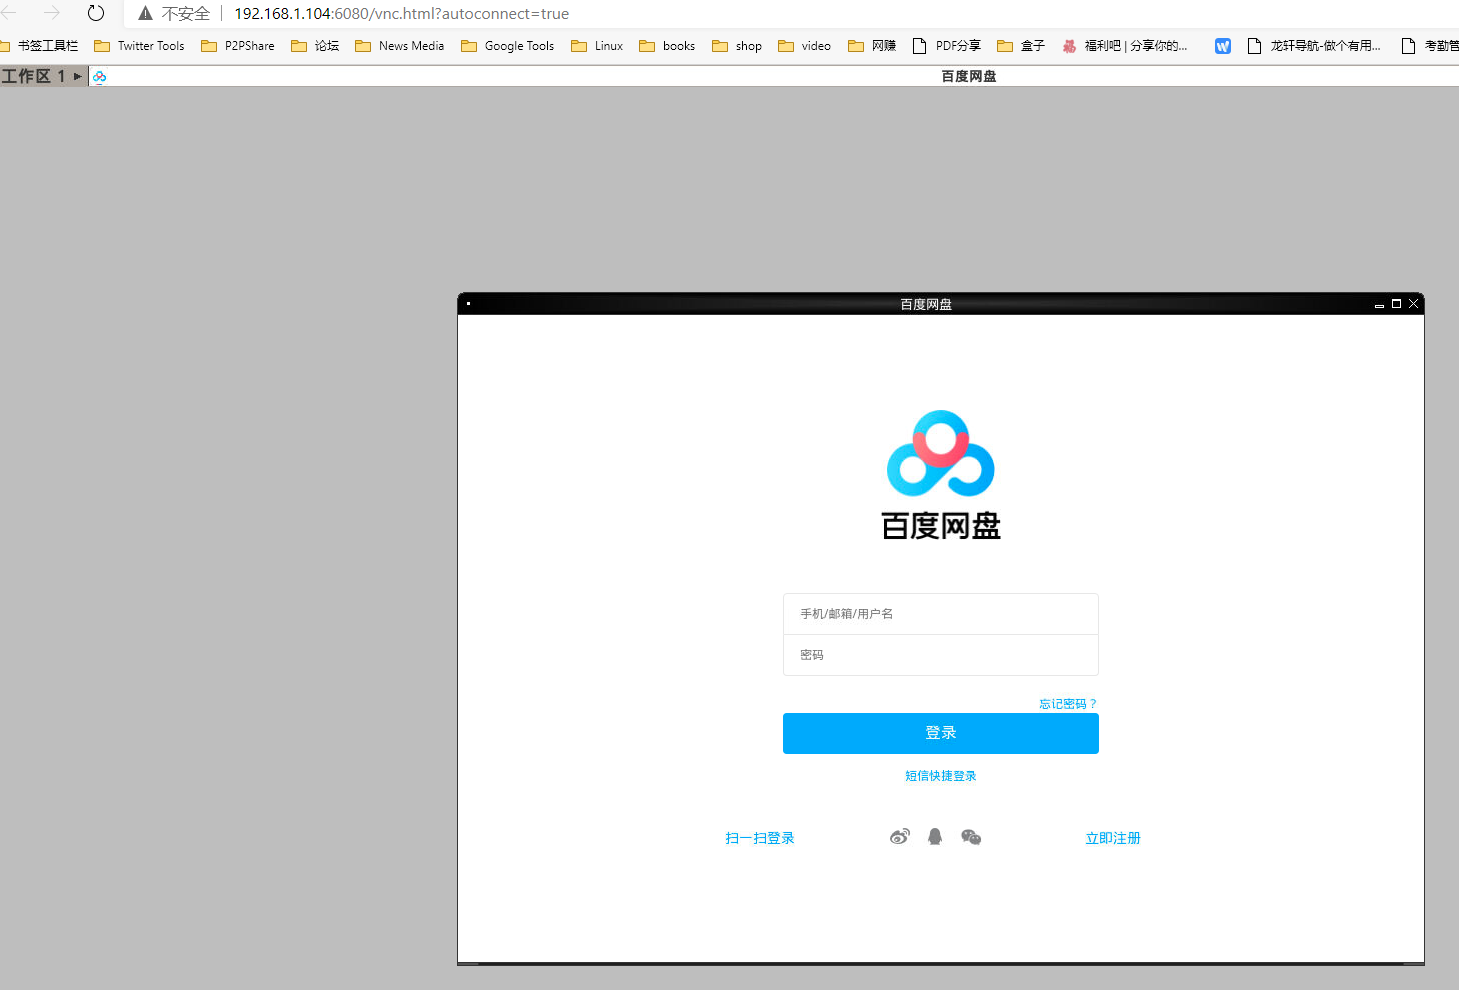Click the blue 登录 button

tap(941, 733)
